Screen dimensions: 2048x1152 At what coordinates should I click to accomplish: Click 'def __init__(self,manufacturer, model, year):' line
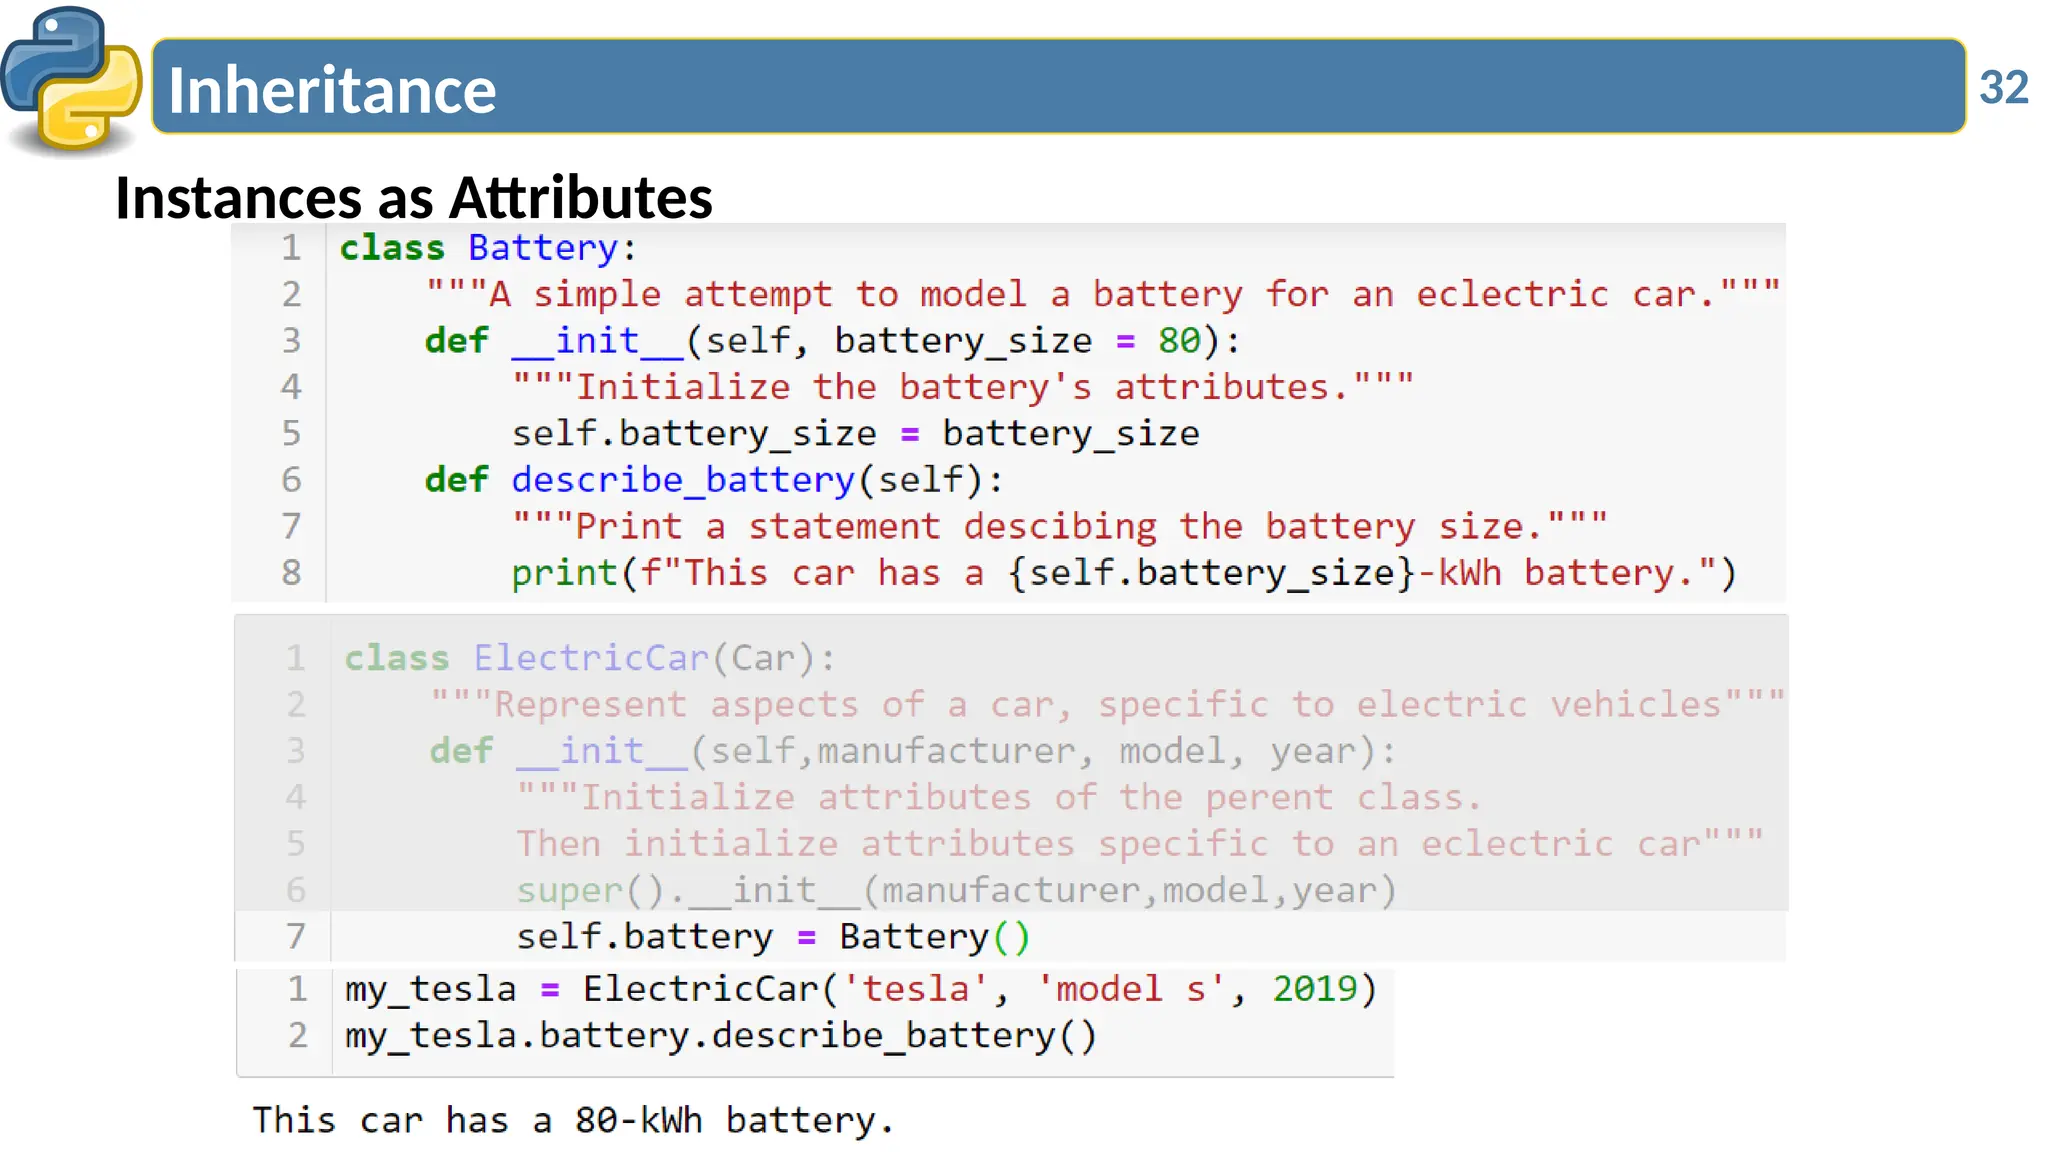tap(913, 751)
